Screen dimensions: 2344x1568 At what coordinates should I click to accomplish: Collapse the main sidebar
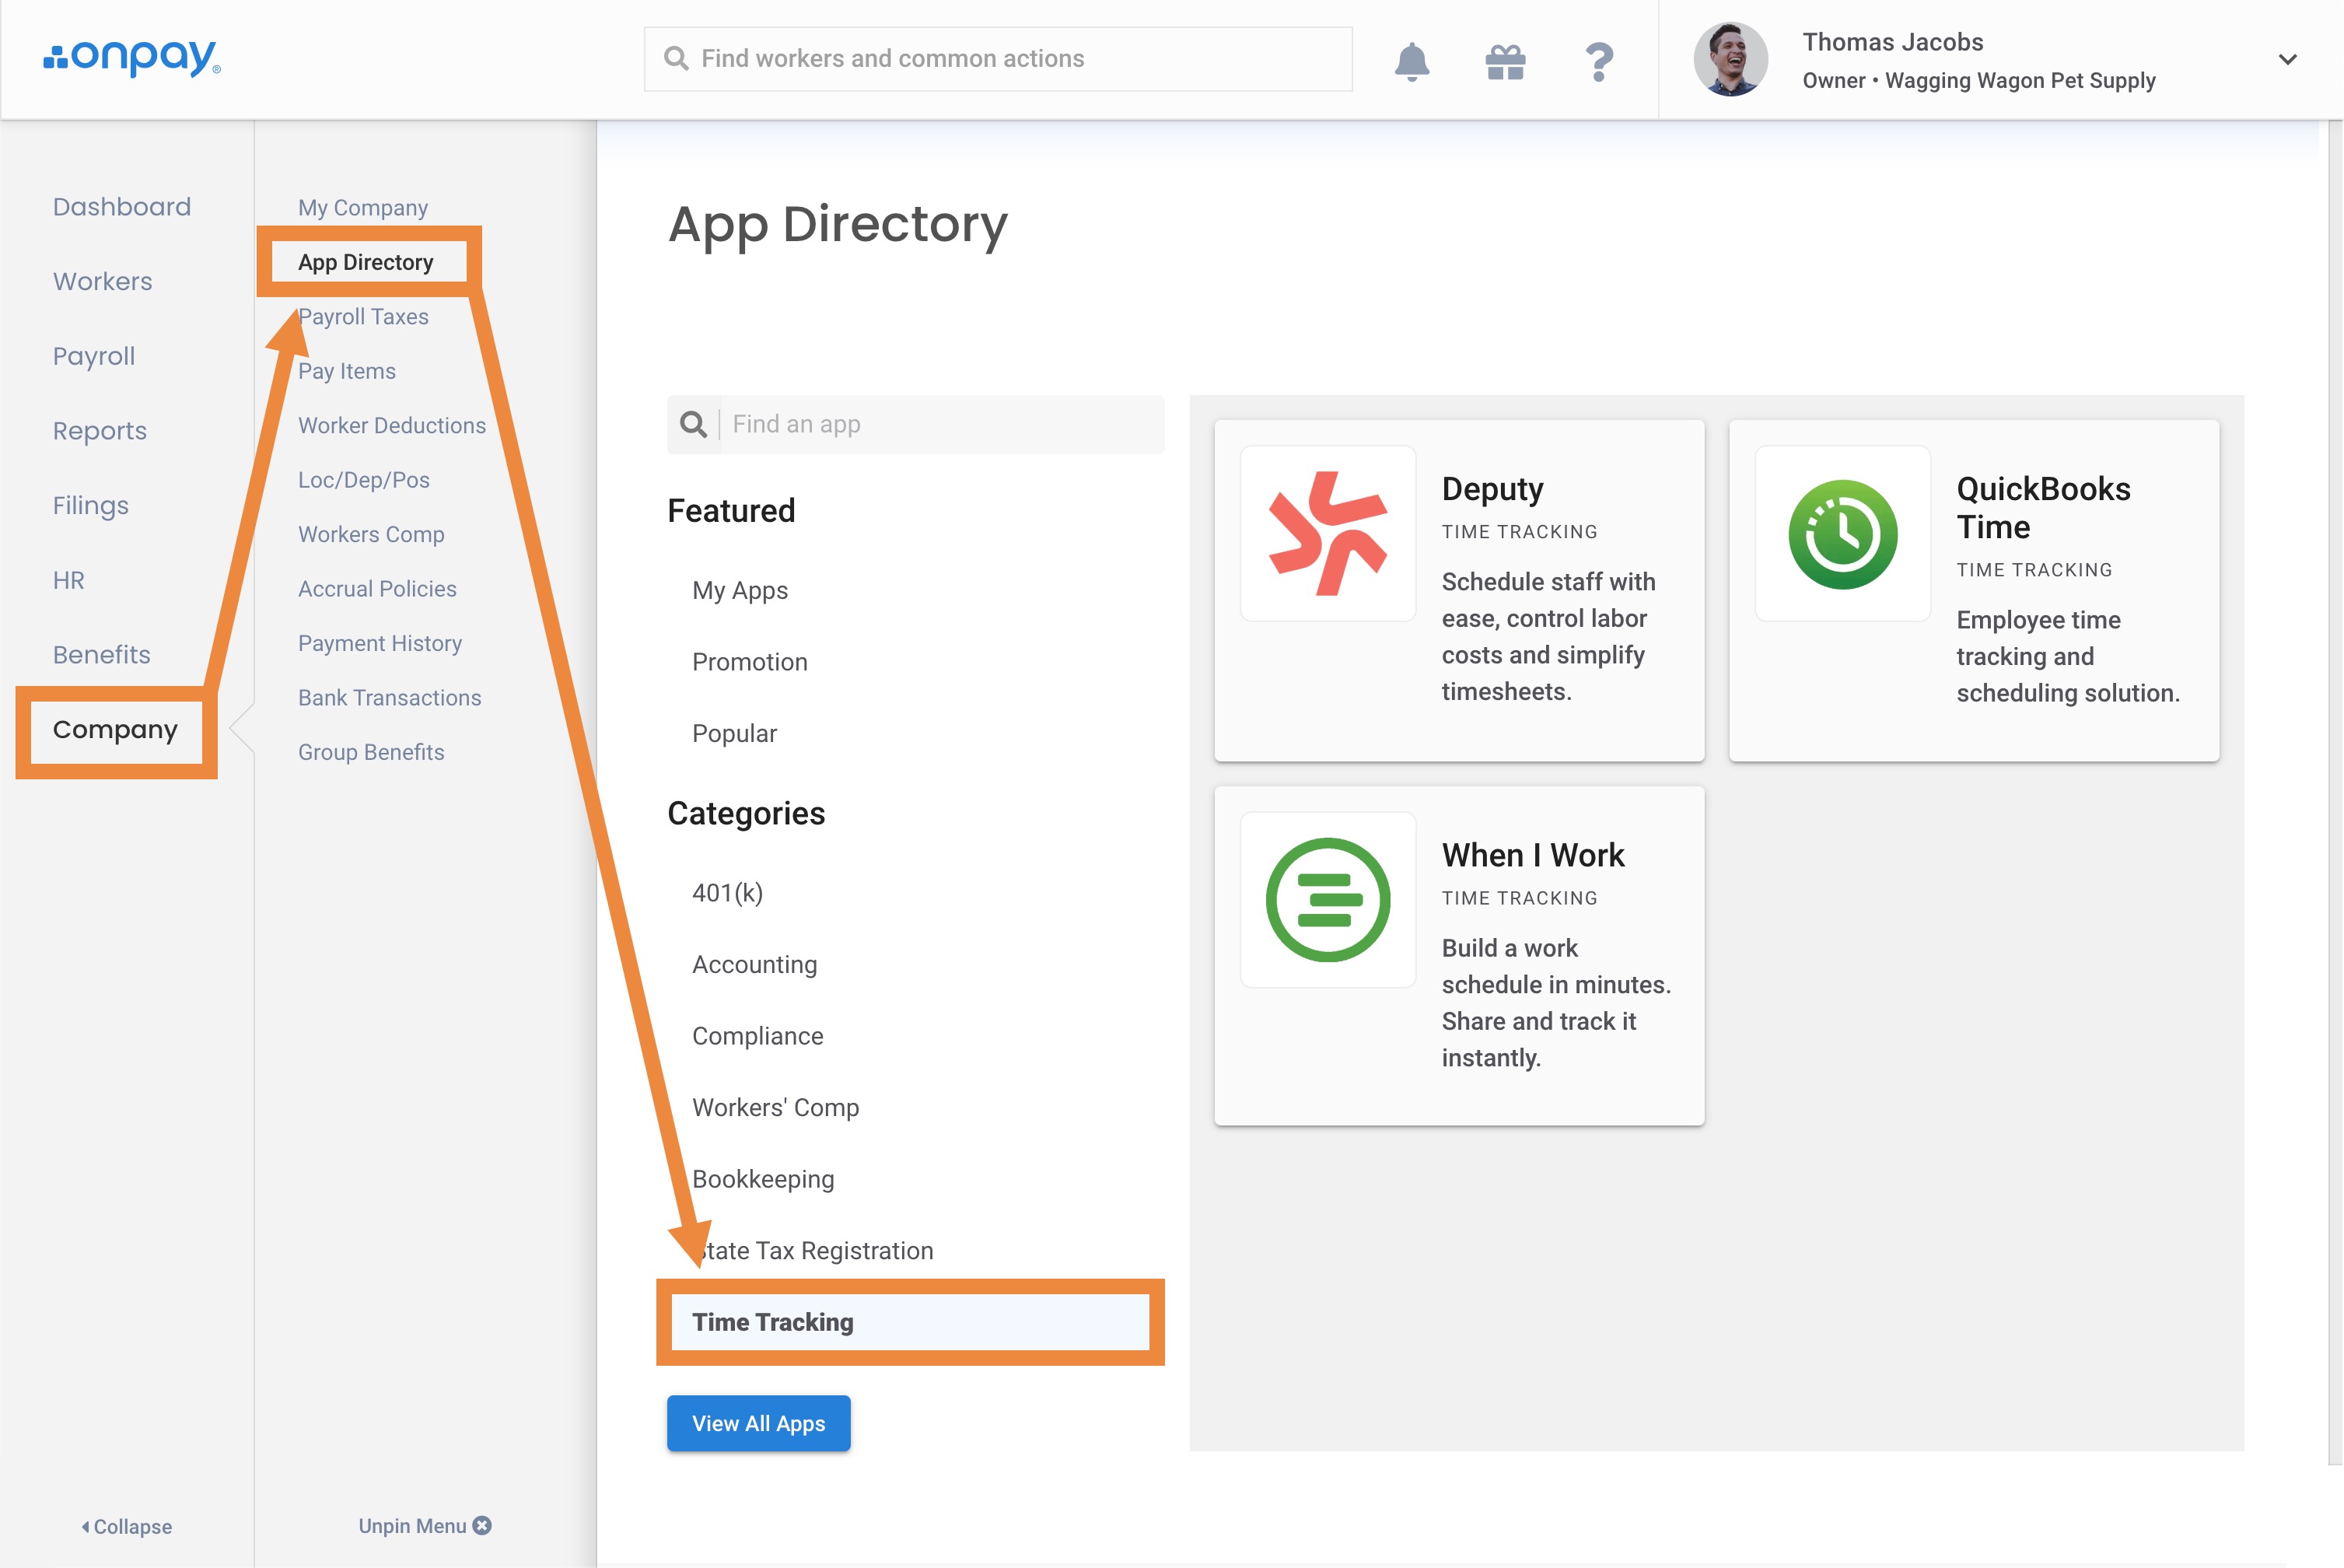coord(126,1526)
